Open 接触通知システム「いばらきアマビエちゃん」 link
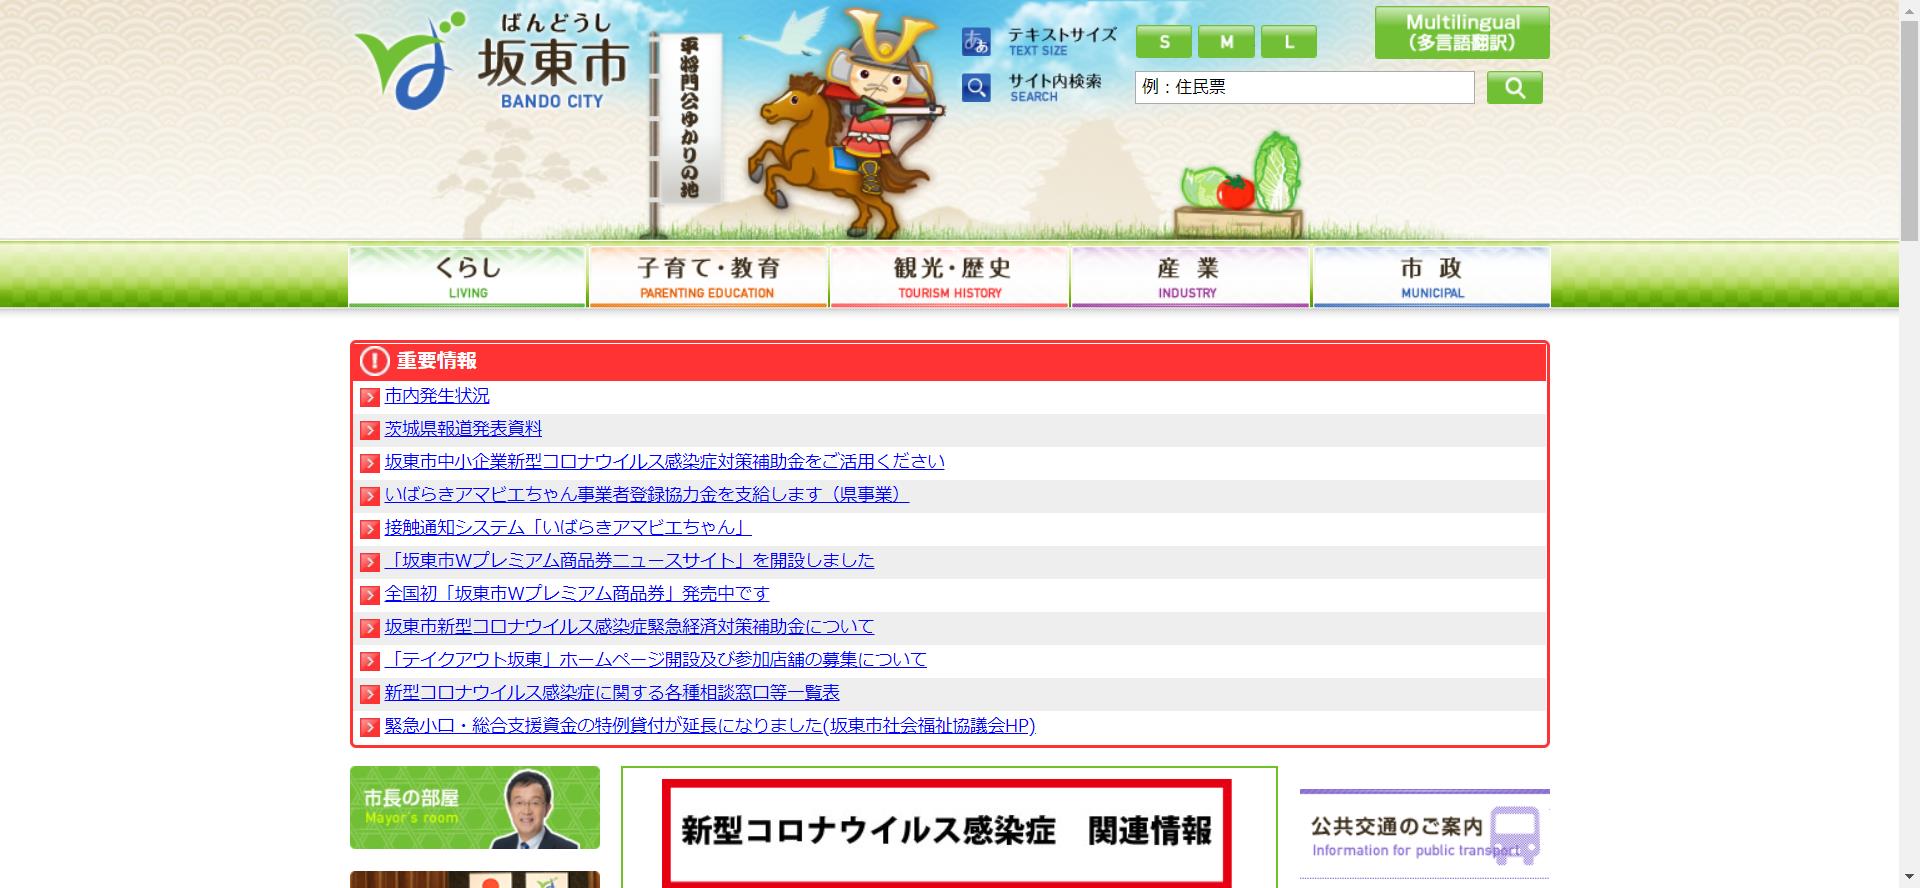This screenshot has height=888, width=1920. tap(567, 528)
